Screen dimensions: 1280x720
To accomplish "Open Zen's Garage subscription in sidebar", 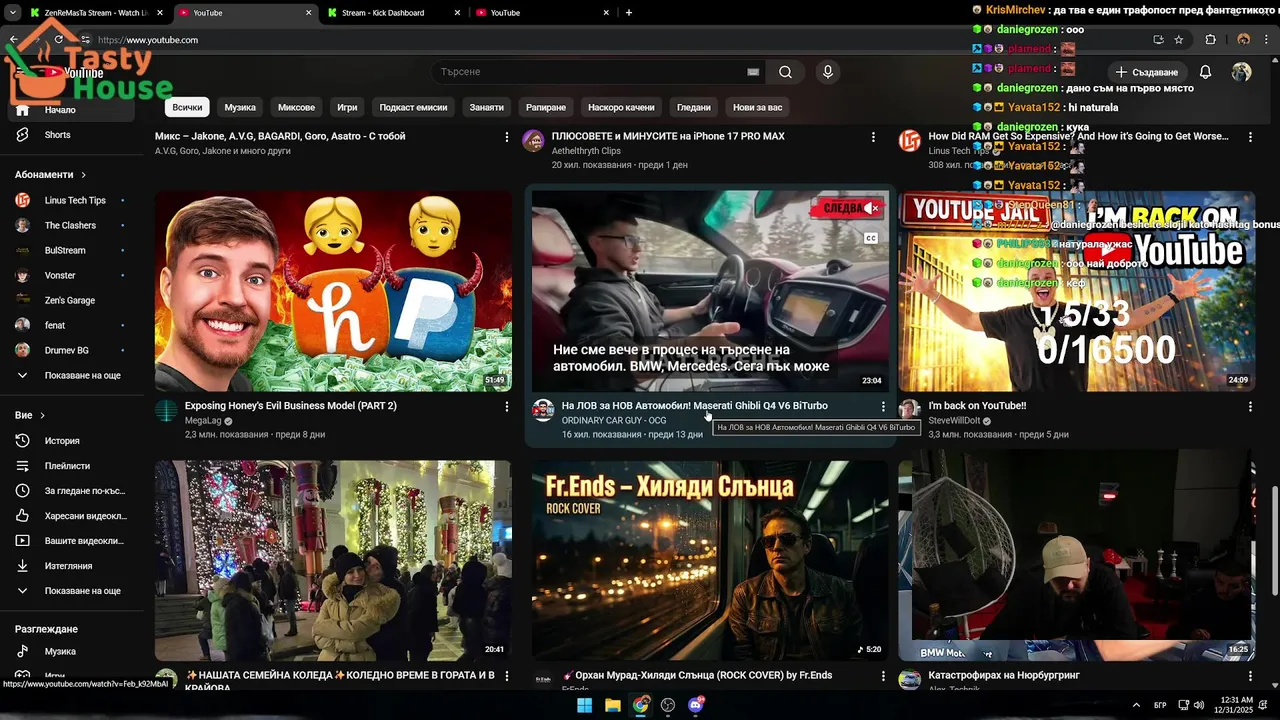I will pyautogui.click(x=70, y=300).
